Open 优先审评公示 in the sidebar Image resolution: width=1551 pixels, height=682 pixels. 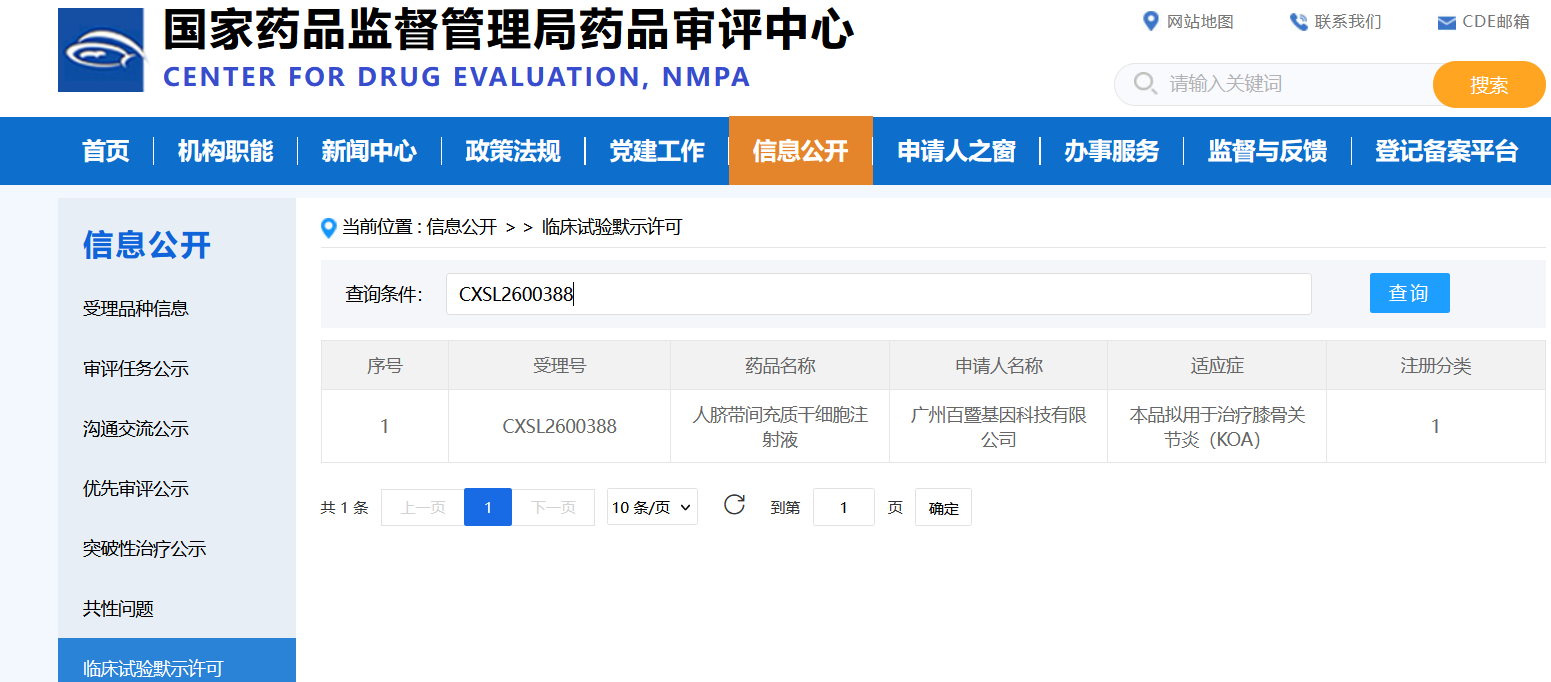(136, 488)
